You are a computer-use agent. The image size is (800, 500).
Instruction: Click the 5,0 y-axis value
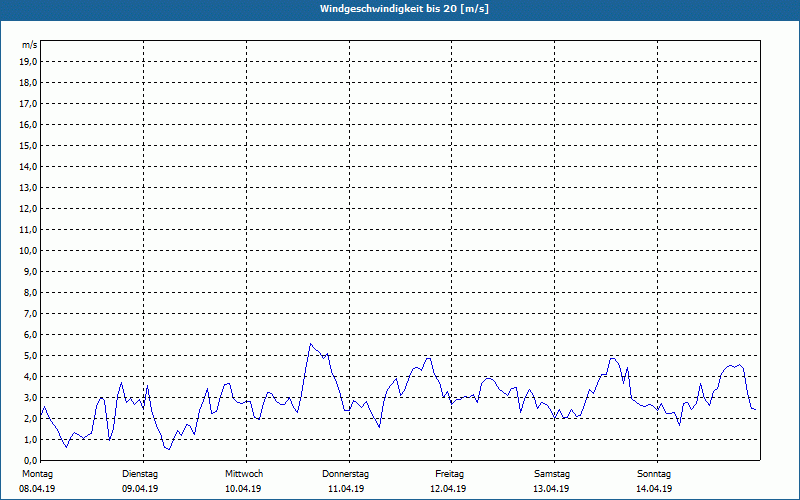pos(30,355)
